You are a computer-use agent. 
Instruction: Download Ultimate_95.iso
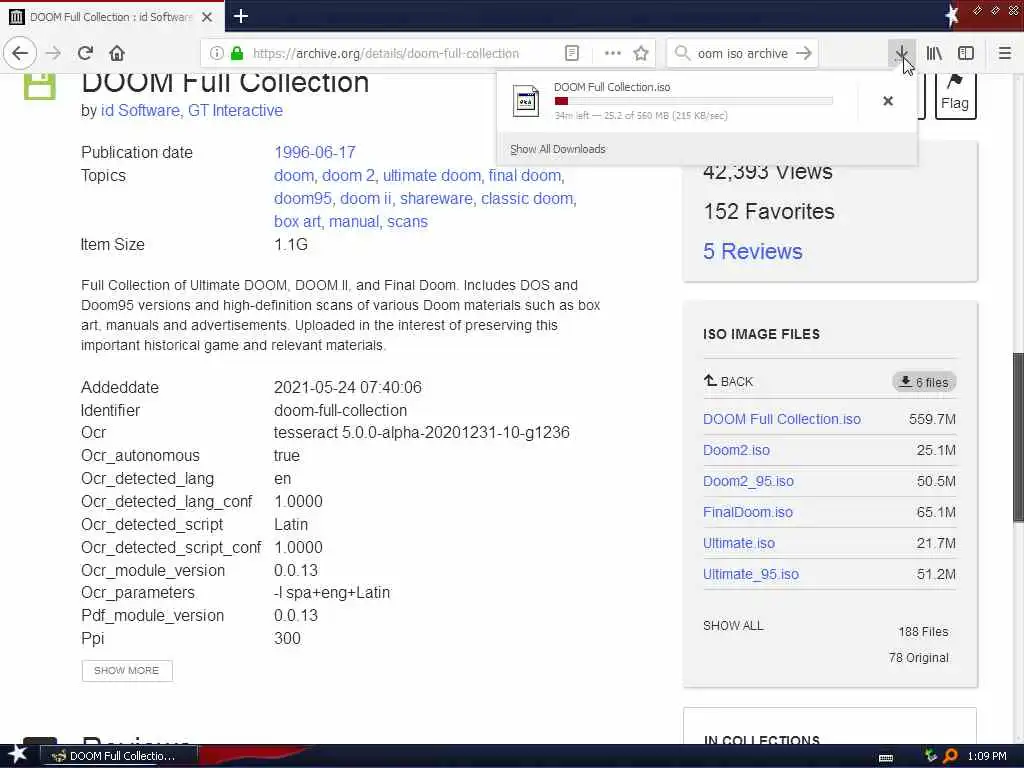pos(750,574)
